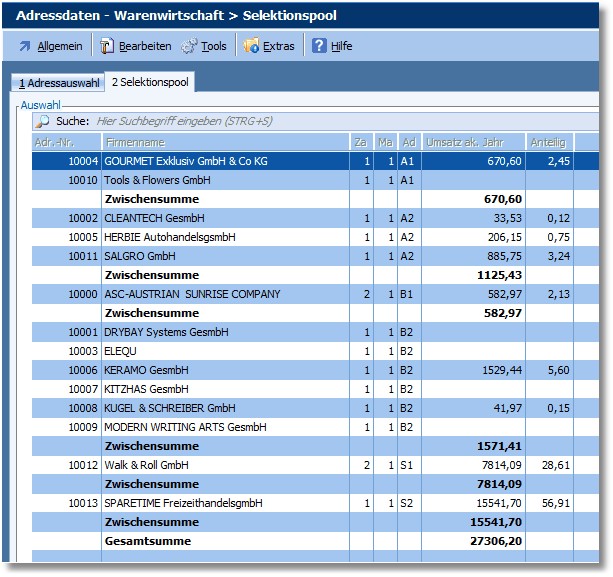Image resolution: width=613 pixels, height=577 pixels.
Task: Select the Selektionspool tab
Action: click(x=150, y=82)
